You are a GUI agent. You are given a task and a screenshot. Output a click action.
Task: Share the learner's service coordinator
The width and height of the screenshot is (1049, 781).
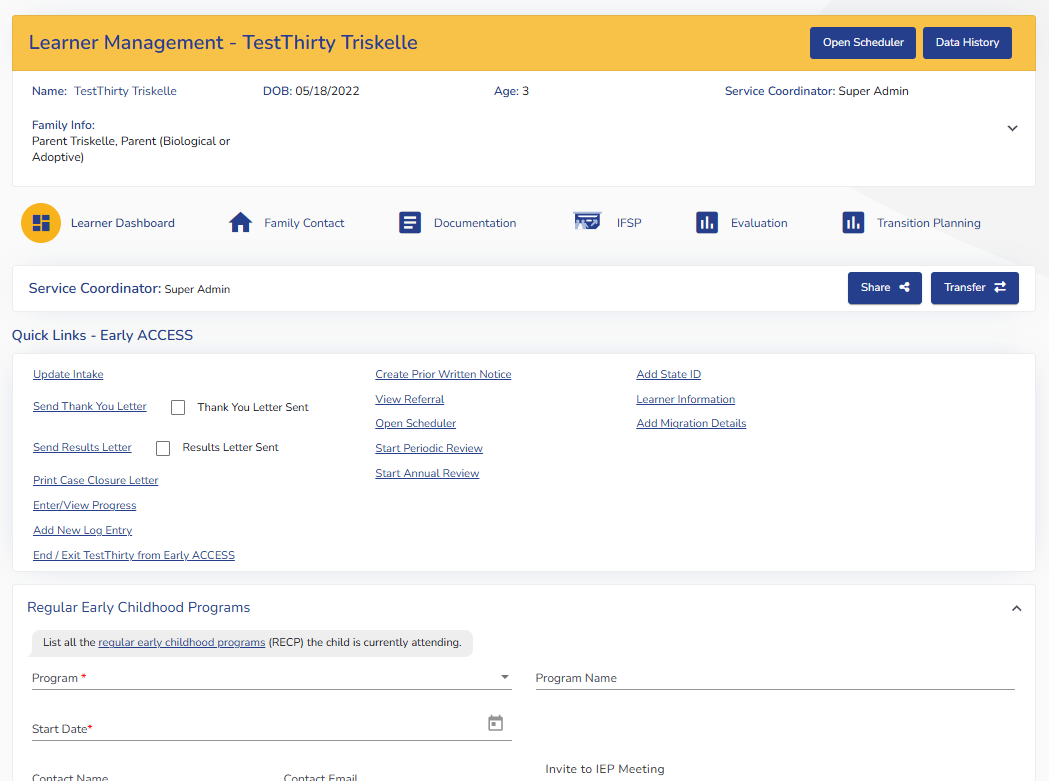tap(884, 288)
